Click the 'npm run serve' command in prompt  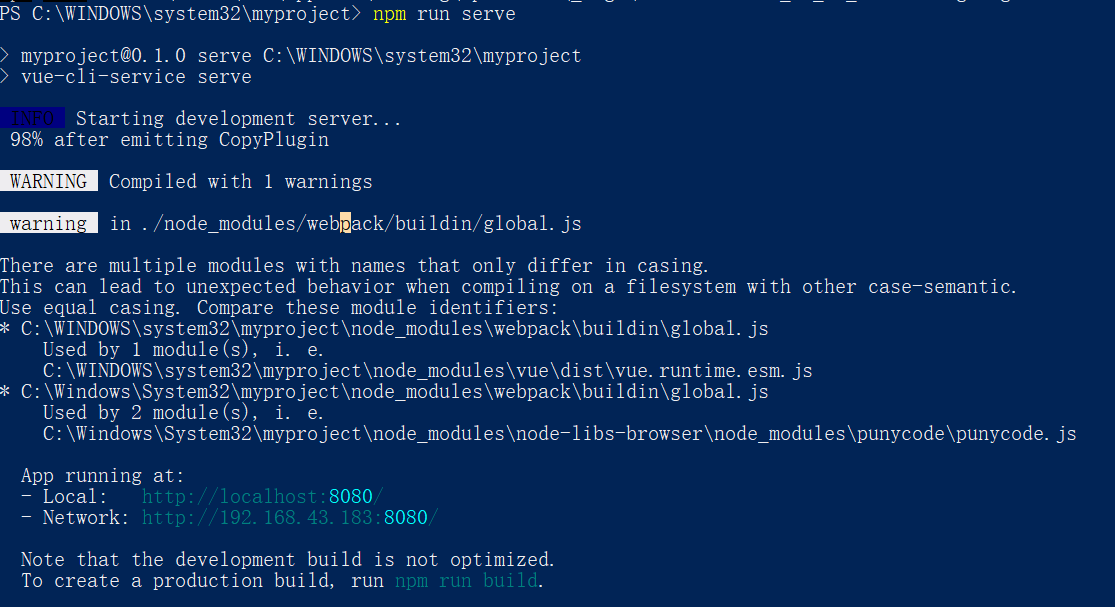[444, 14]
